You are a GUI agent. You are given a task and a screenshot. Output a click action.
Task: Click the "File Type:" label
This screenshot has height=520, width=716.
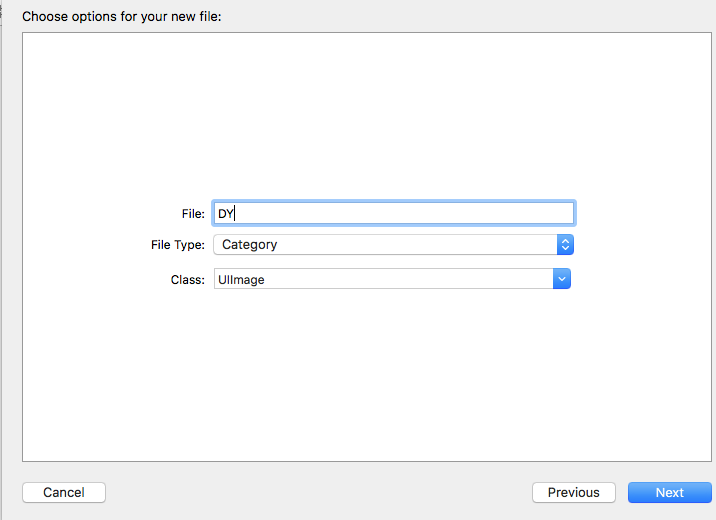[x=176, y=245]
